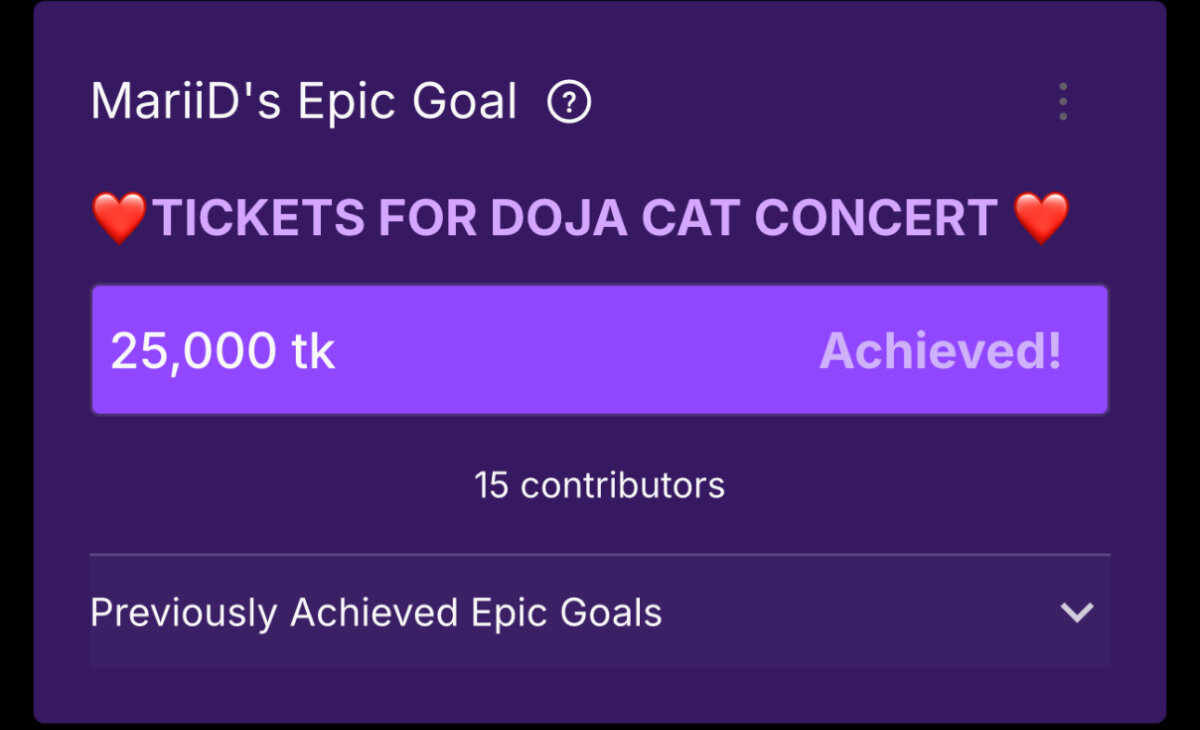This screenshot has height=730, width=1200.
Task: Click the red heart before TICKETS
Action: [x=119, y=218]
